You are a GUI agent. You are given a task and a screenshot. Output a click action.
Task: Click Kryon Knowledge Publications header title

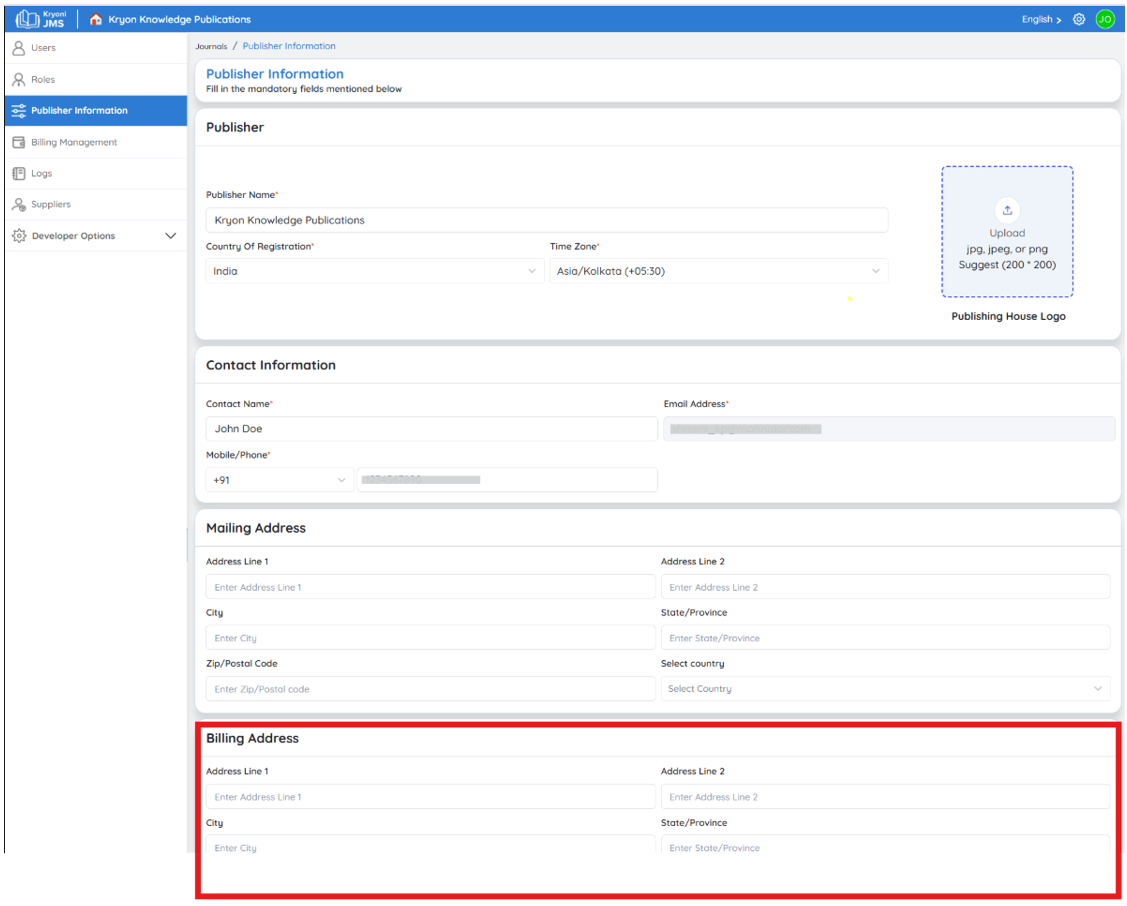tap(180, 19)
